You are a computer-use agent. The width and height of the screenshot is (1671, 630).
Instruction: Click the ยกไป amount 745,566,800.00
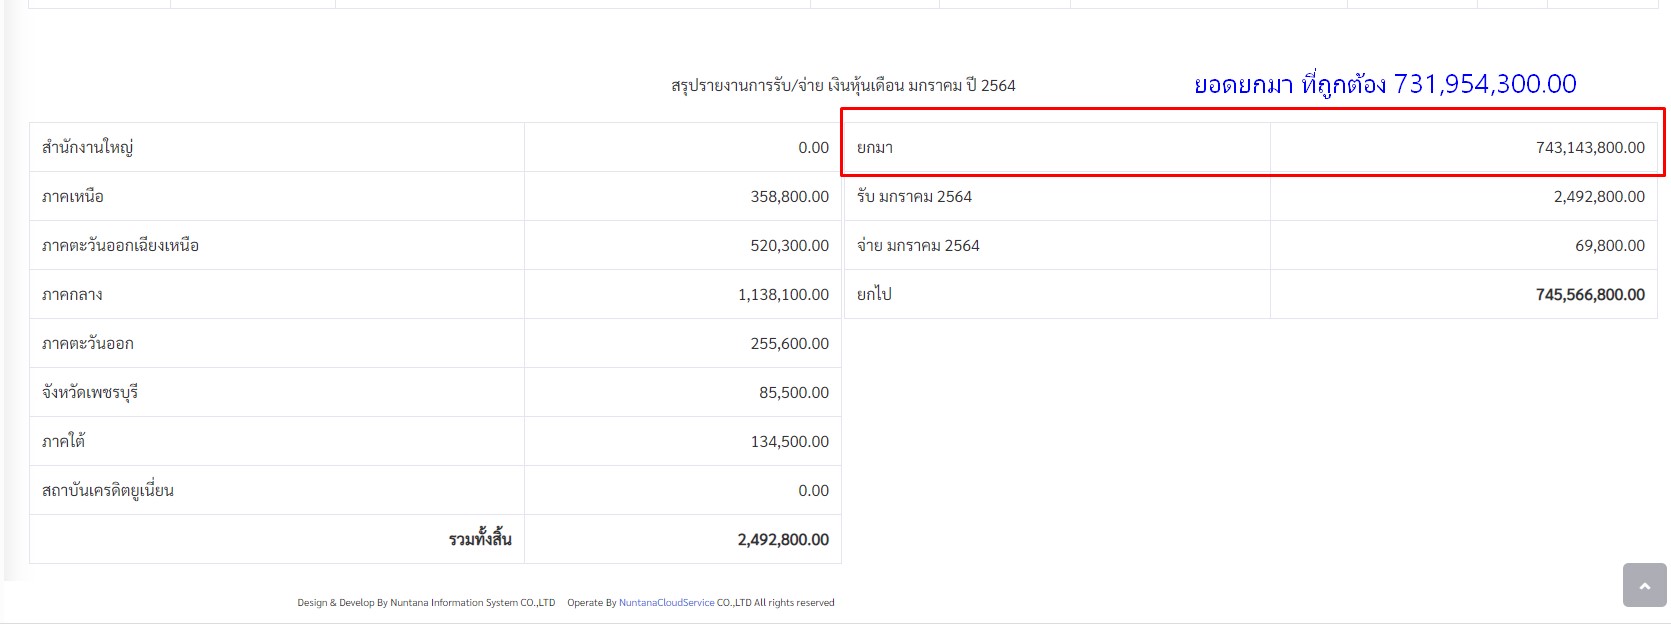pyautogui.click(x=1590, y=295)
